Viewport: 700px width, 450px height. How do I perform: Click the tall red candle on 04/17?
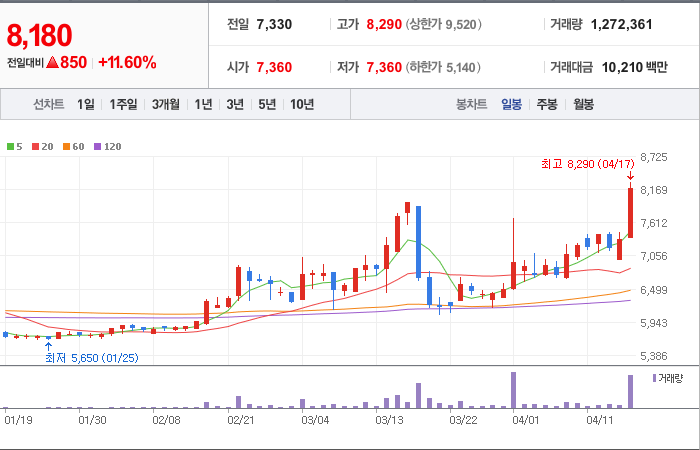point(630,212)
